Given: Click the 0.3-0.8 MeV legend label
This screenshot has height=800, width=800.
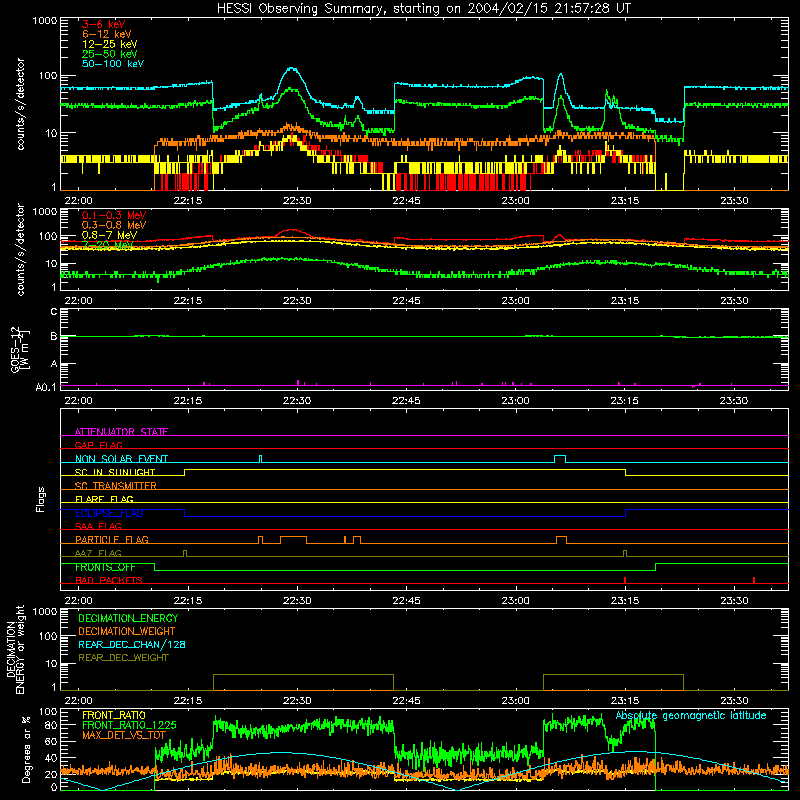Looking at the screenshot, I should [114, 225].
